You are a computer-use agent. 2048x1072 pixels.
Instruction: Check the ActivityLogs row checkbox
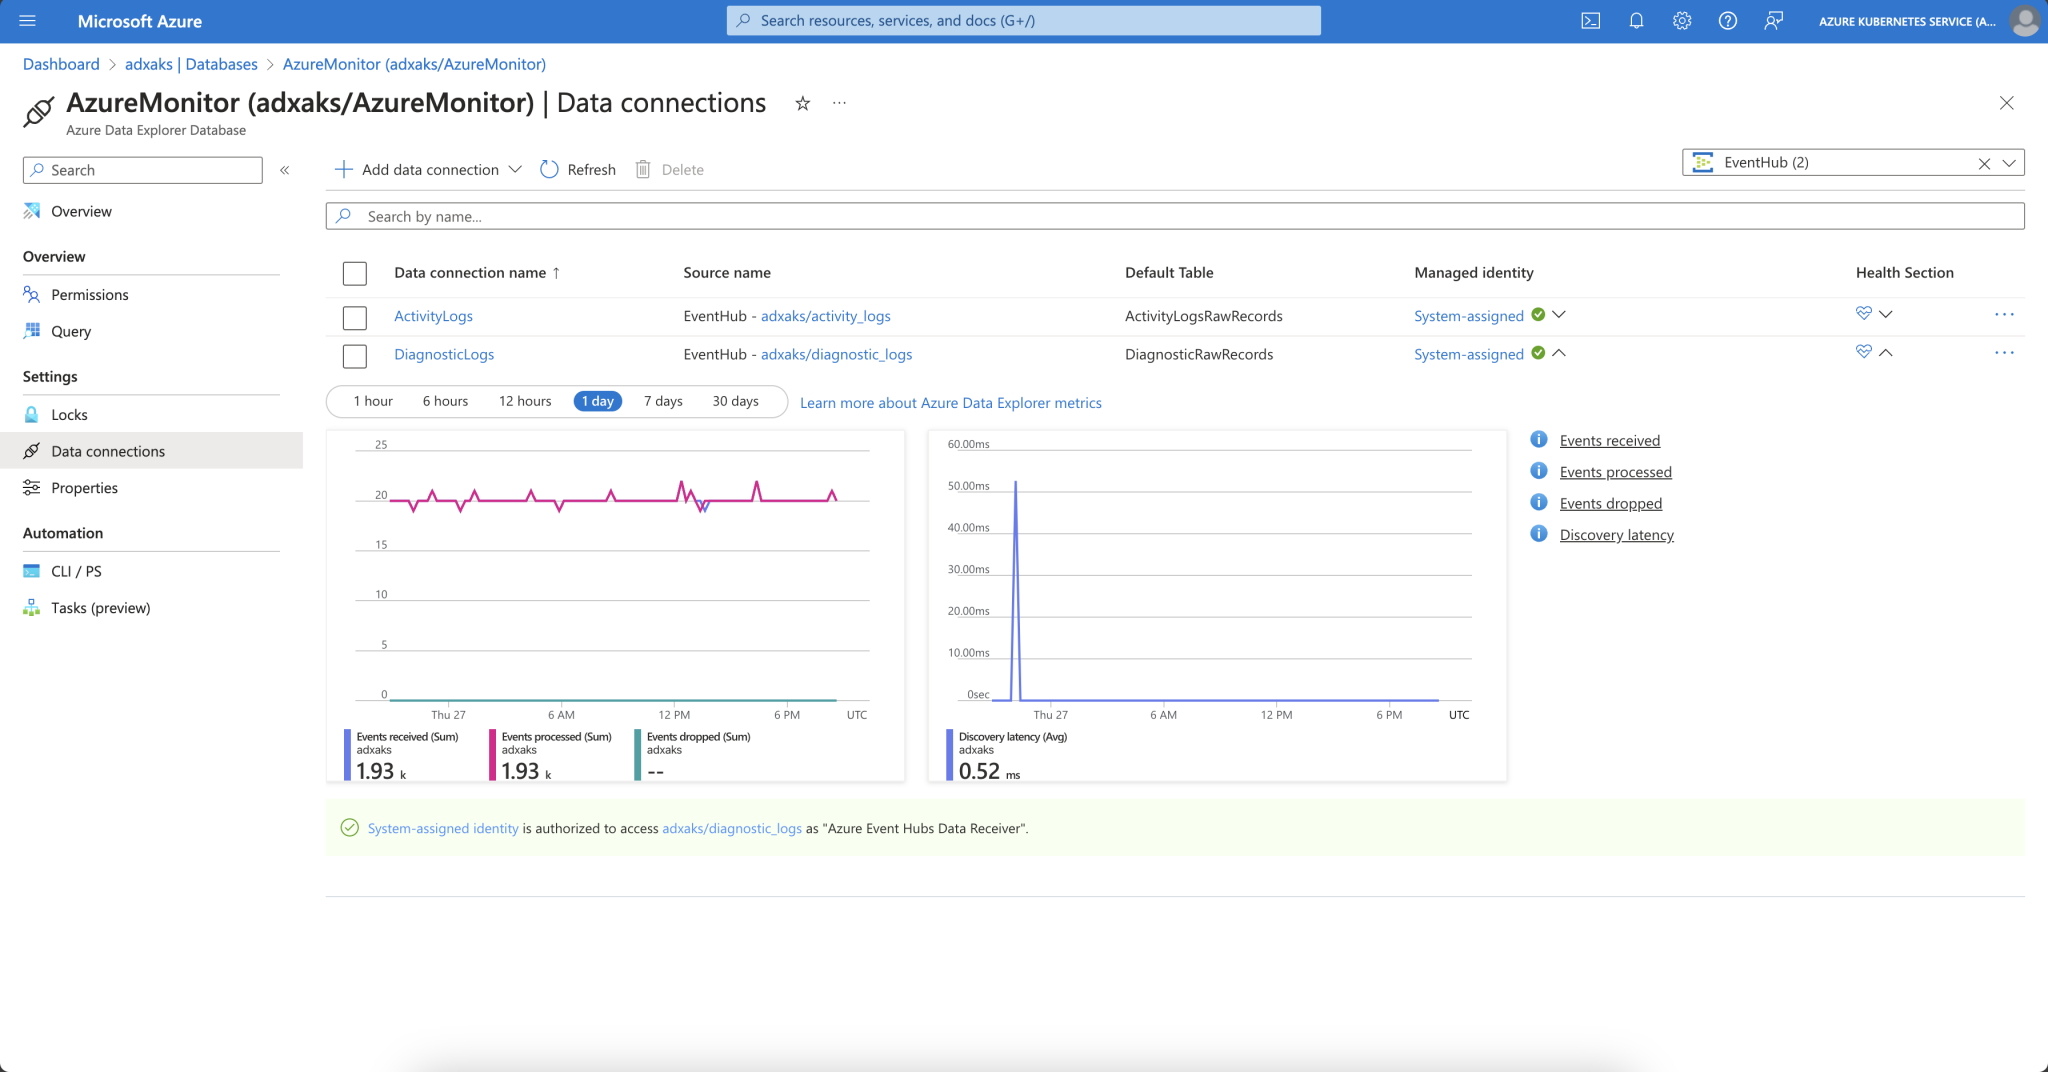[x=355, y=317]
